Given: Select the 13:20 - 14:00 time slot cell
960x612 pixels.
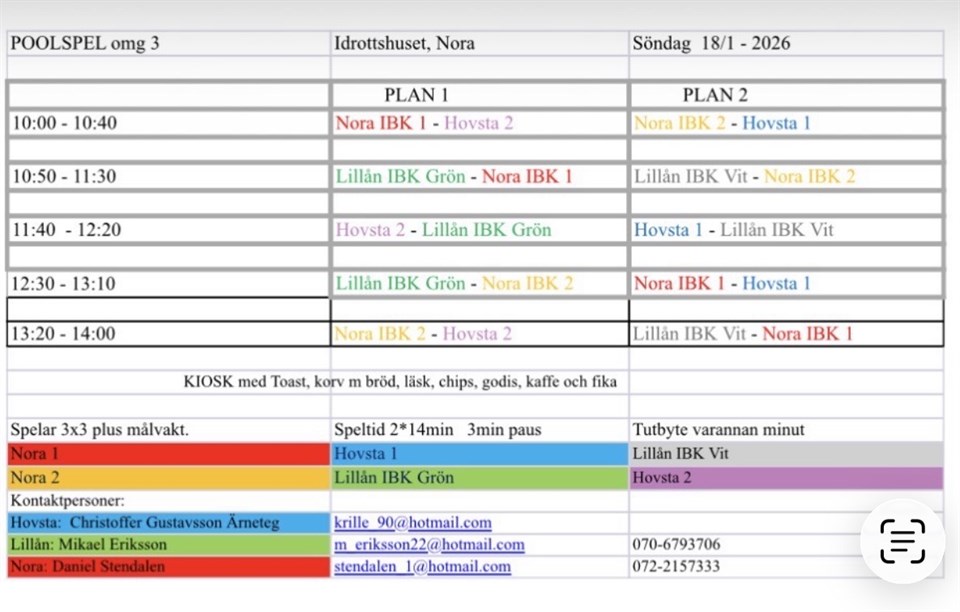Looking at the screenshot, I should tap(65, 334).
